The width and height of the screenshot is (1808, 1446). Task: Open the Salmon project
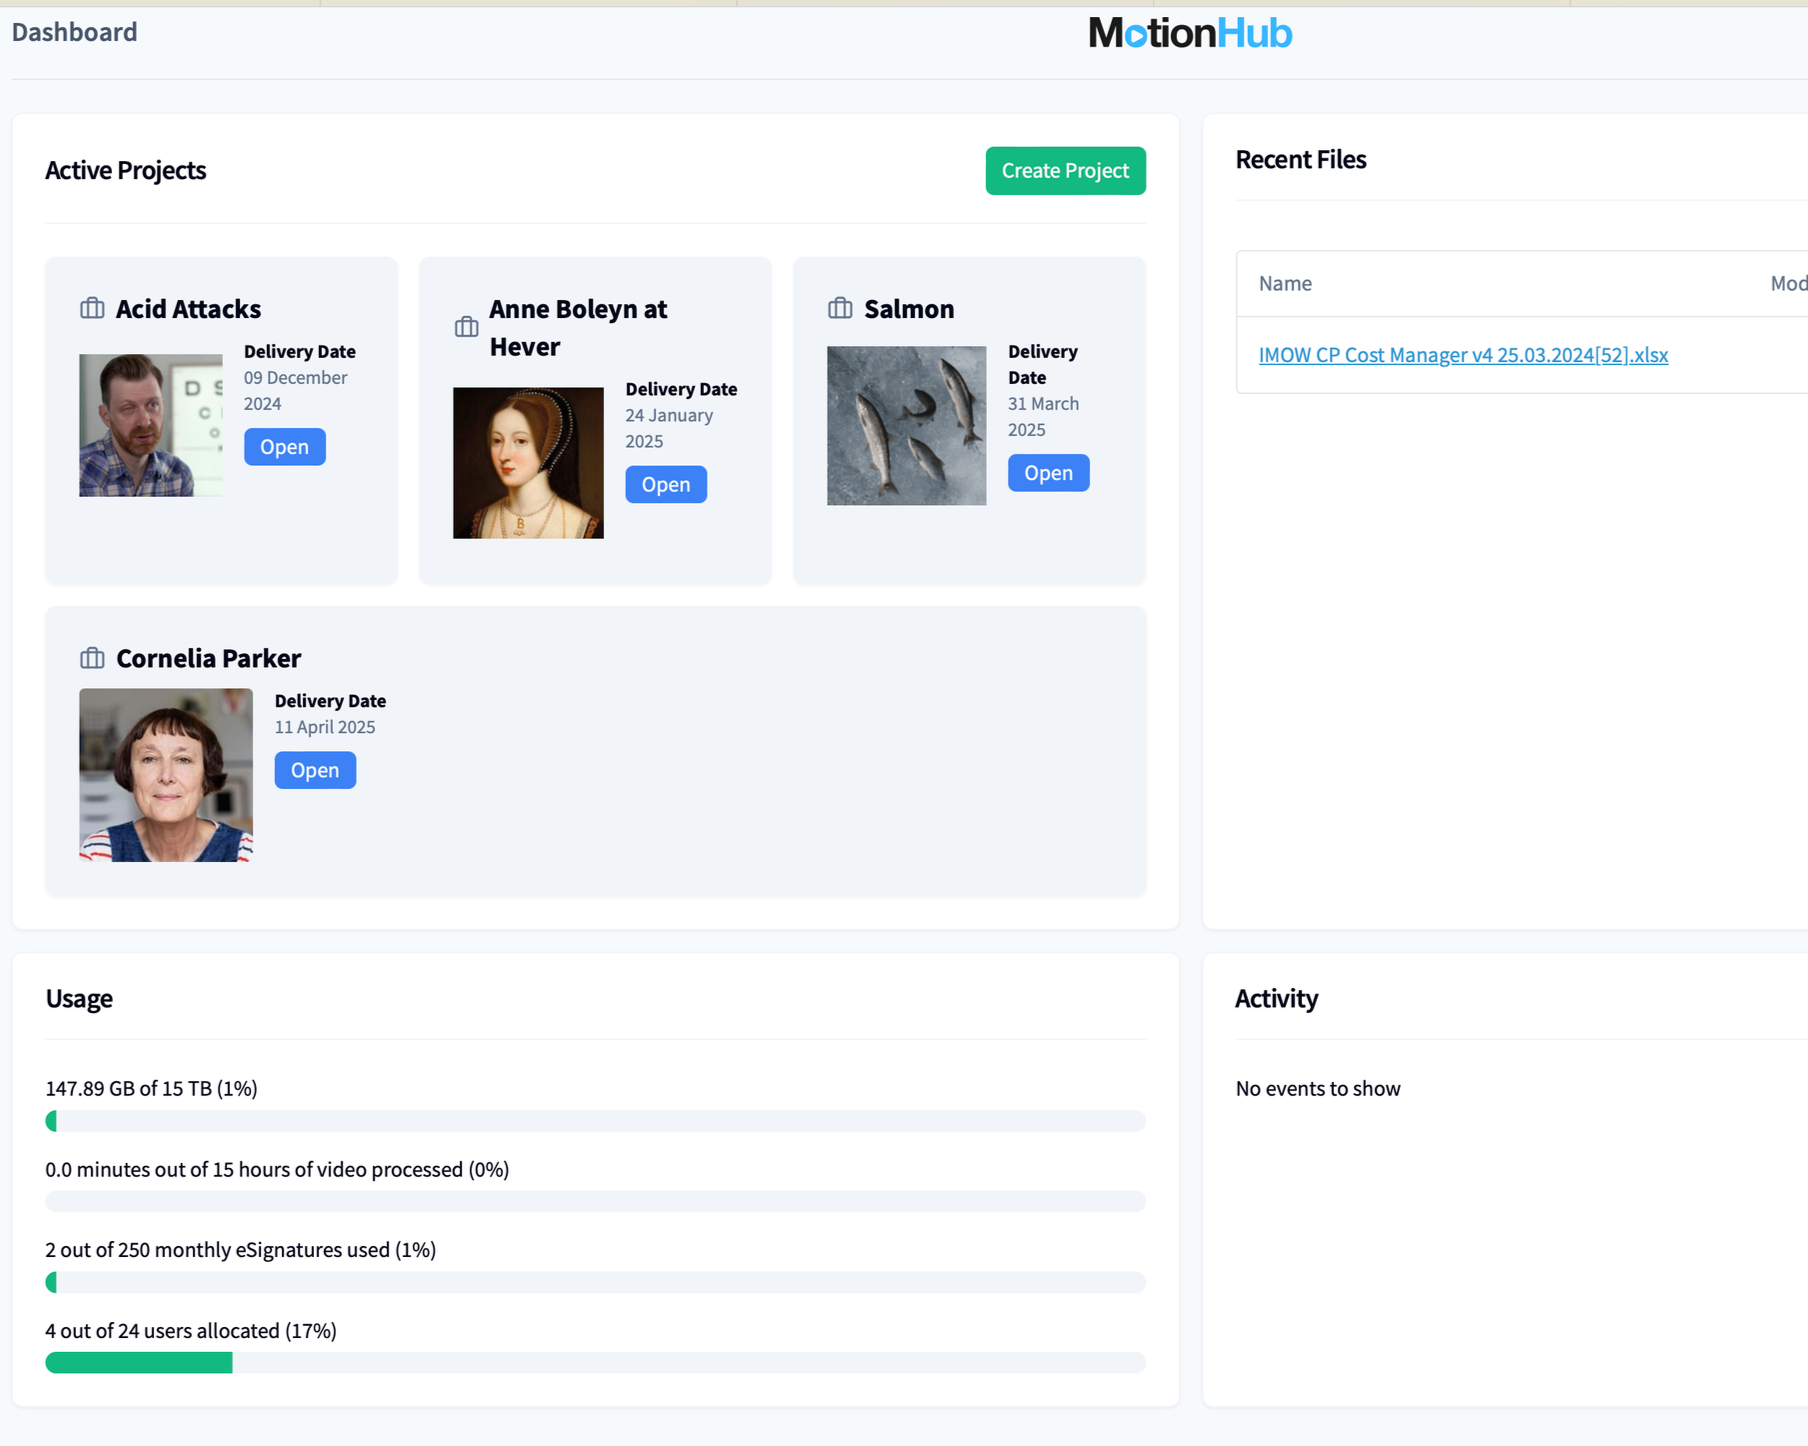pyautogui.click(x=1048, y=473)
